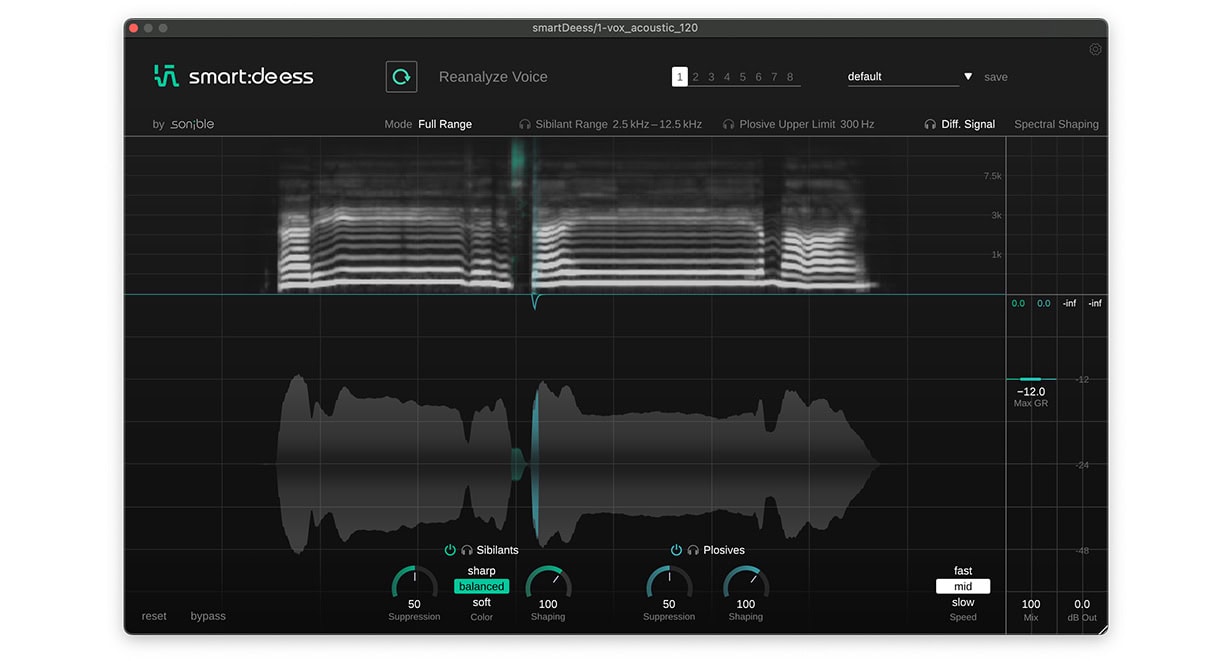The height and width of the screenshot is (661, 1232).
Task: Solo Sibilants with the headphone icon
Action: click(466, 550)
